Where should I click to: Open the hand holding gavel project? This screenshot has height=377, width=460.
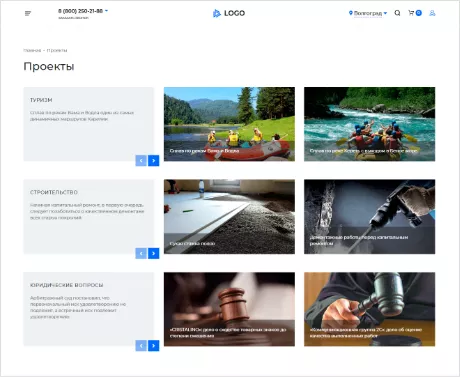pyautogui.click(x=369, y=309)
